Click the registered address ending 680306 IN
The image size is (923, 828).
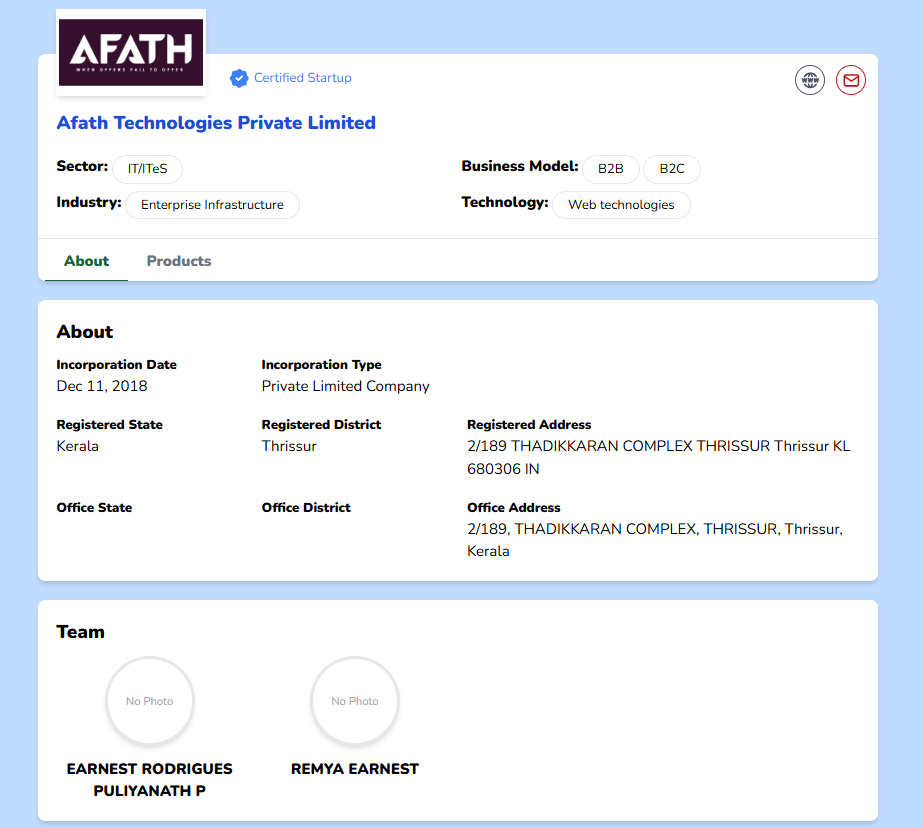659,457
